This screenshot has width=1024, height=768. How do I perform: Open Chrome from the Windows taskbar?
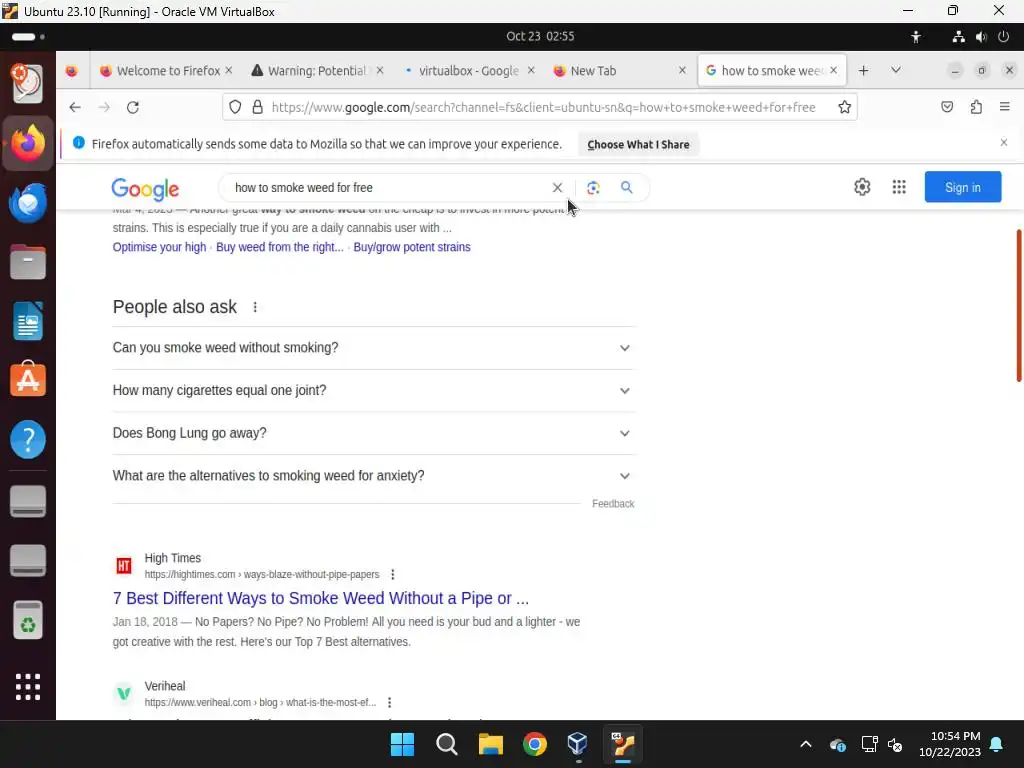(535, 744)
